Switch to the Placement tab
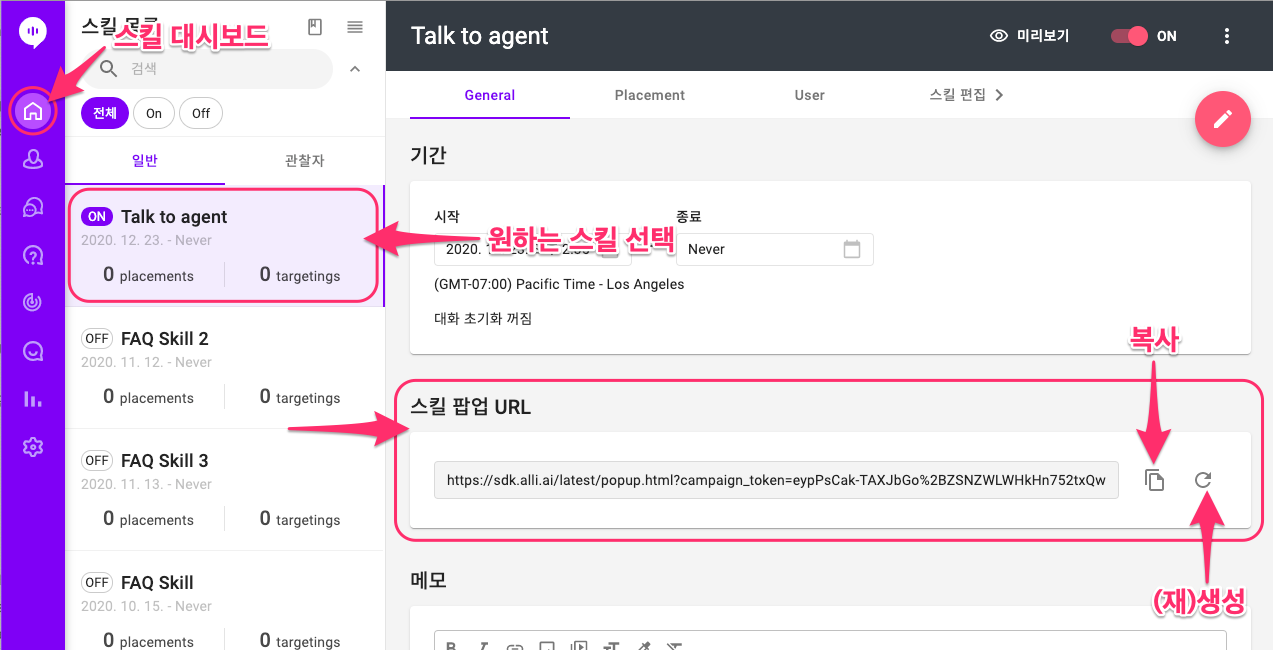The image size is (1273, 650). [x=650, y=95]
